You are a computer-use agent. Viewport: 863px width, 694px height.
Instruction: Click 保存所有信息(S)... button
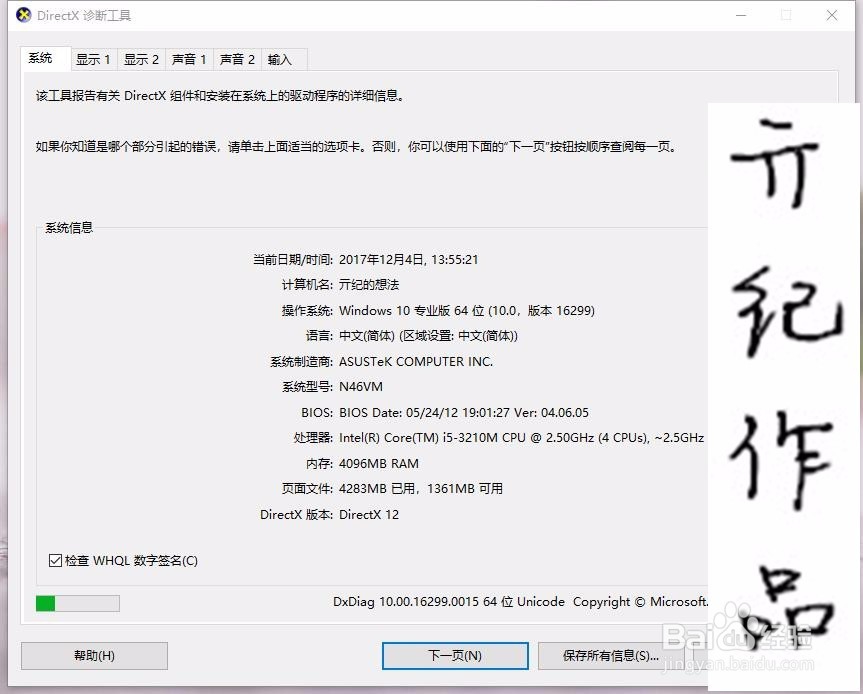pyautogui.click(x=611, y=655)
